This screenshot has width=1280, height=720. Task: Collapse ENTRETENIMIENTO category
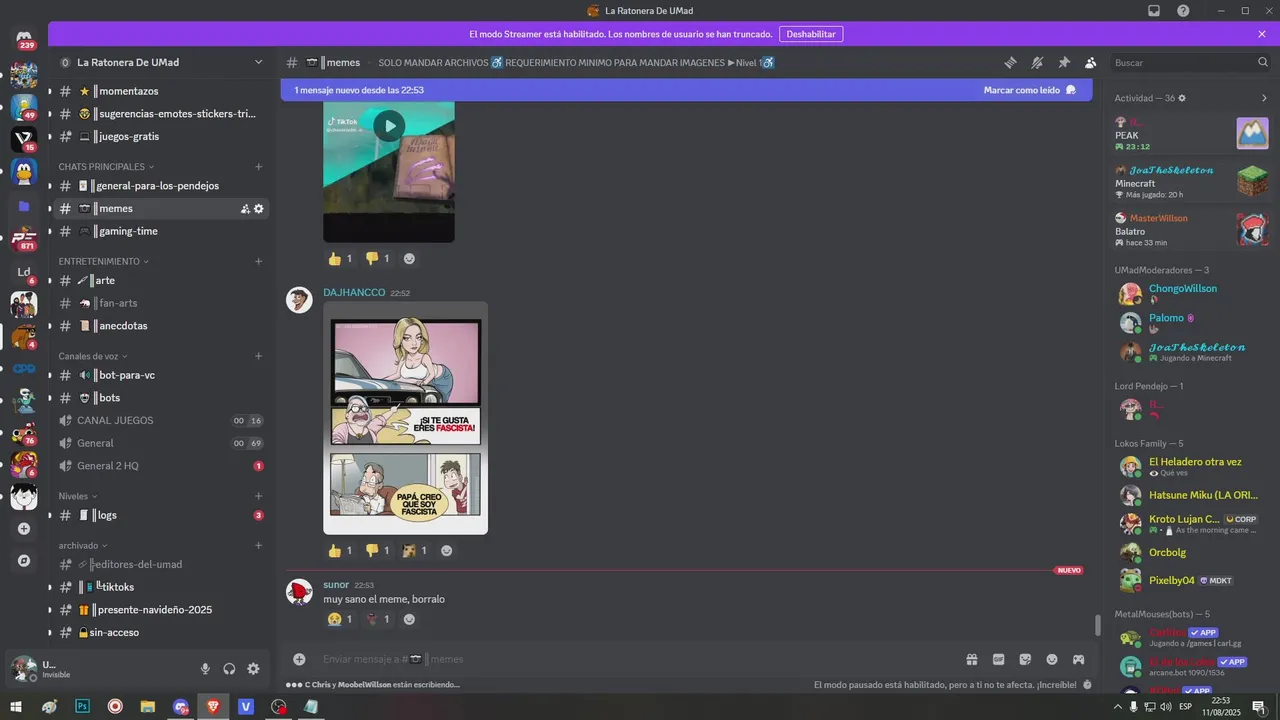click(103, 261)
